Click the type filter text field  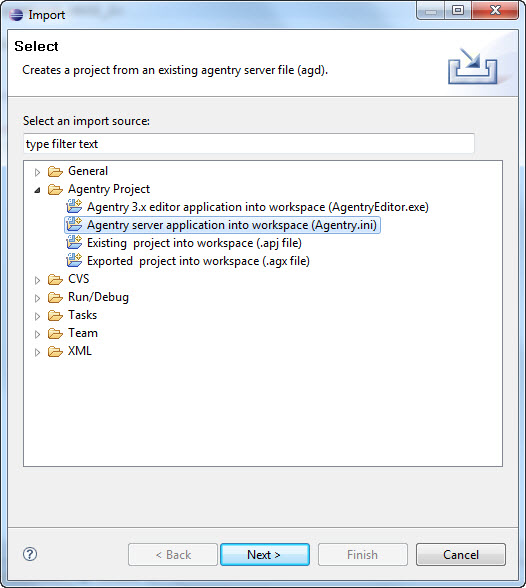(x=249, y=144)
